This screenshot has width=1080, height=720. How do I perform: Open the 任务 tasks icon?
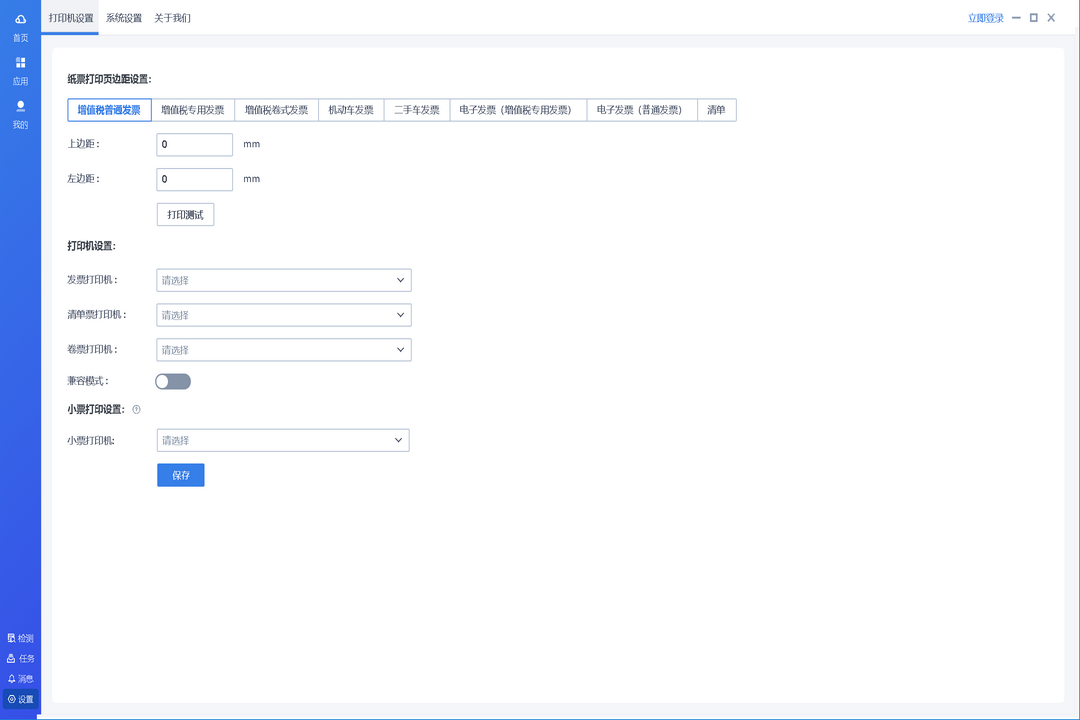[12, 659]
